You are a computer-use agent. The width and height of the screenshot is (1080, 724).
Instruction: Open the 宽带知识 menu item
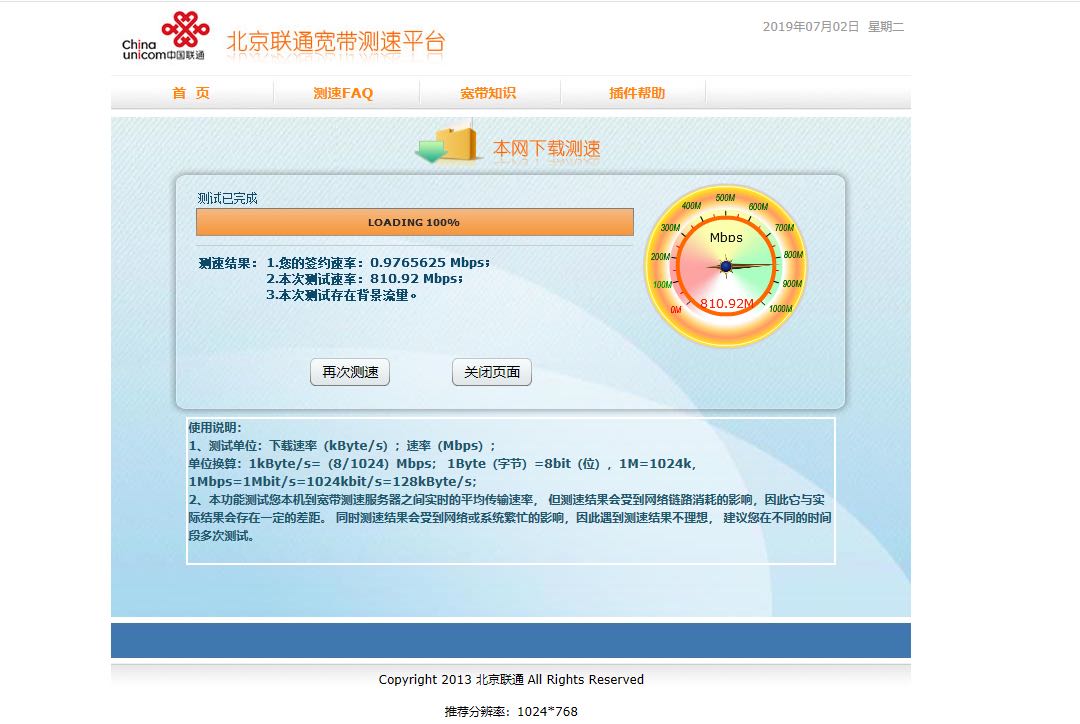[x=488, y=93]
